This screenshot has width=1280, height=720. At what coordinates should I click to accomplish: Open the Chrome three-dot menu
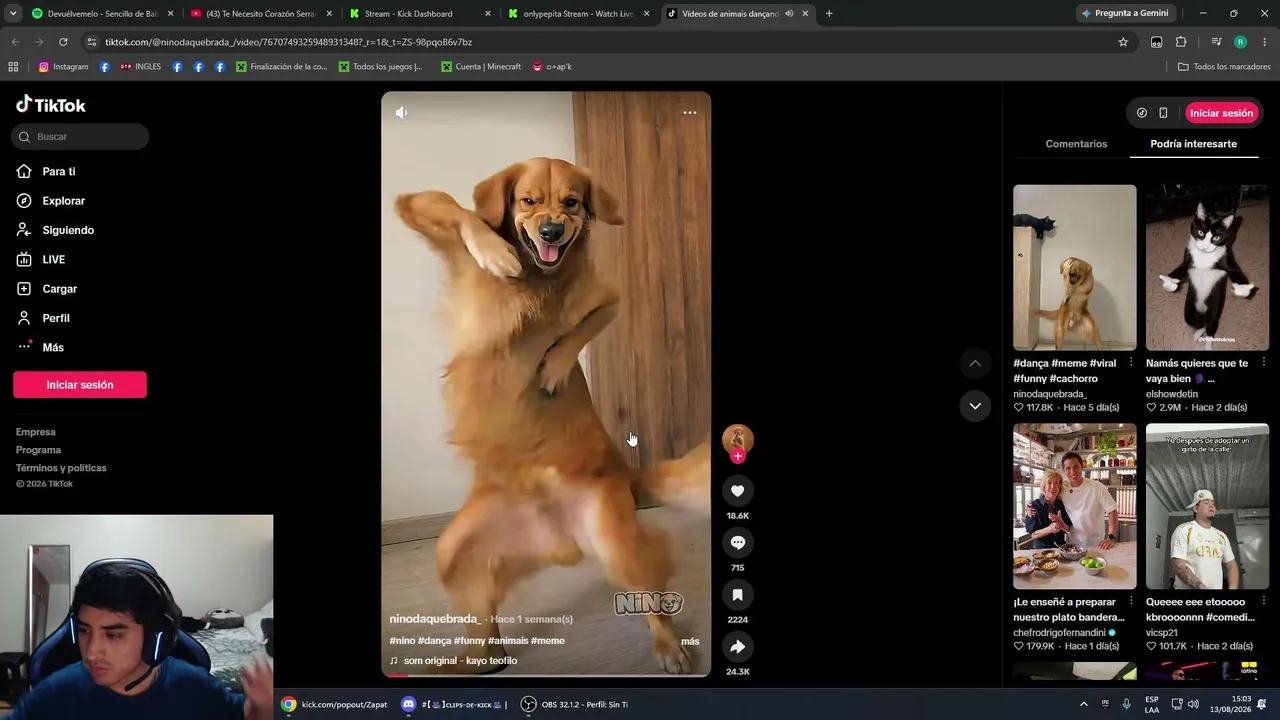1265,42
